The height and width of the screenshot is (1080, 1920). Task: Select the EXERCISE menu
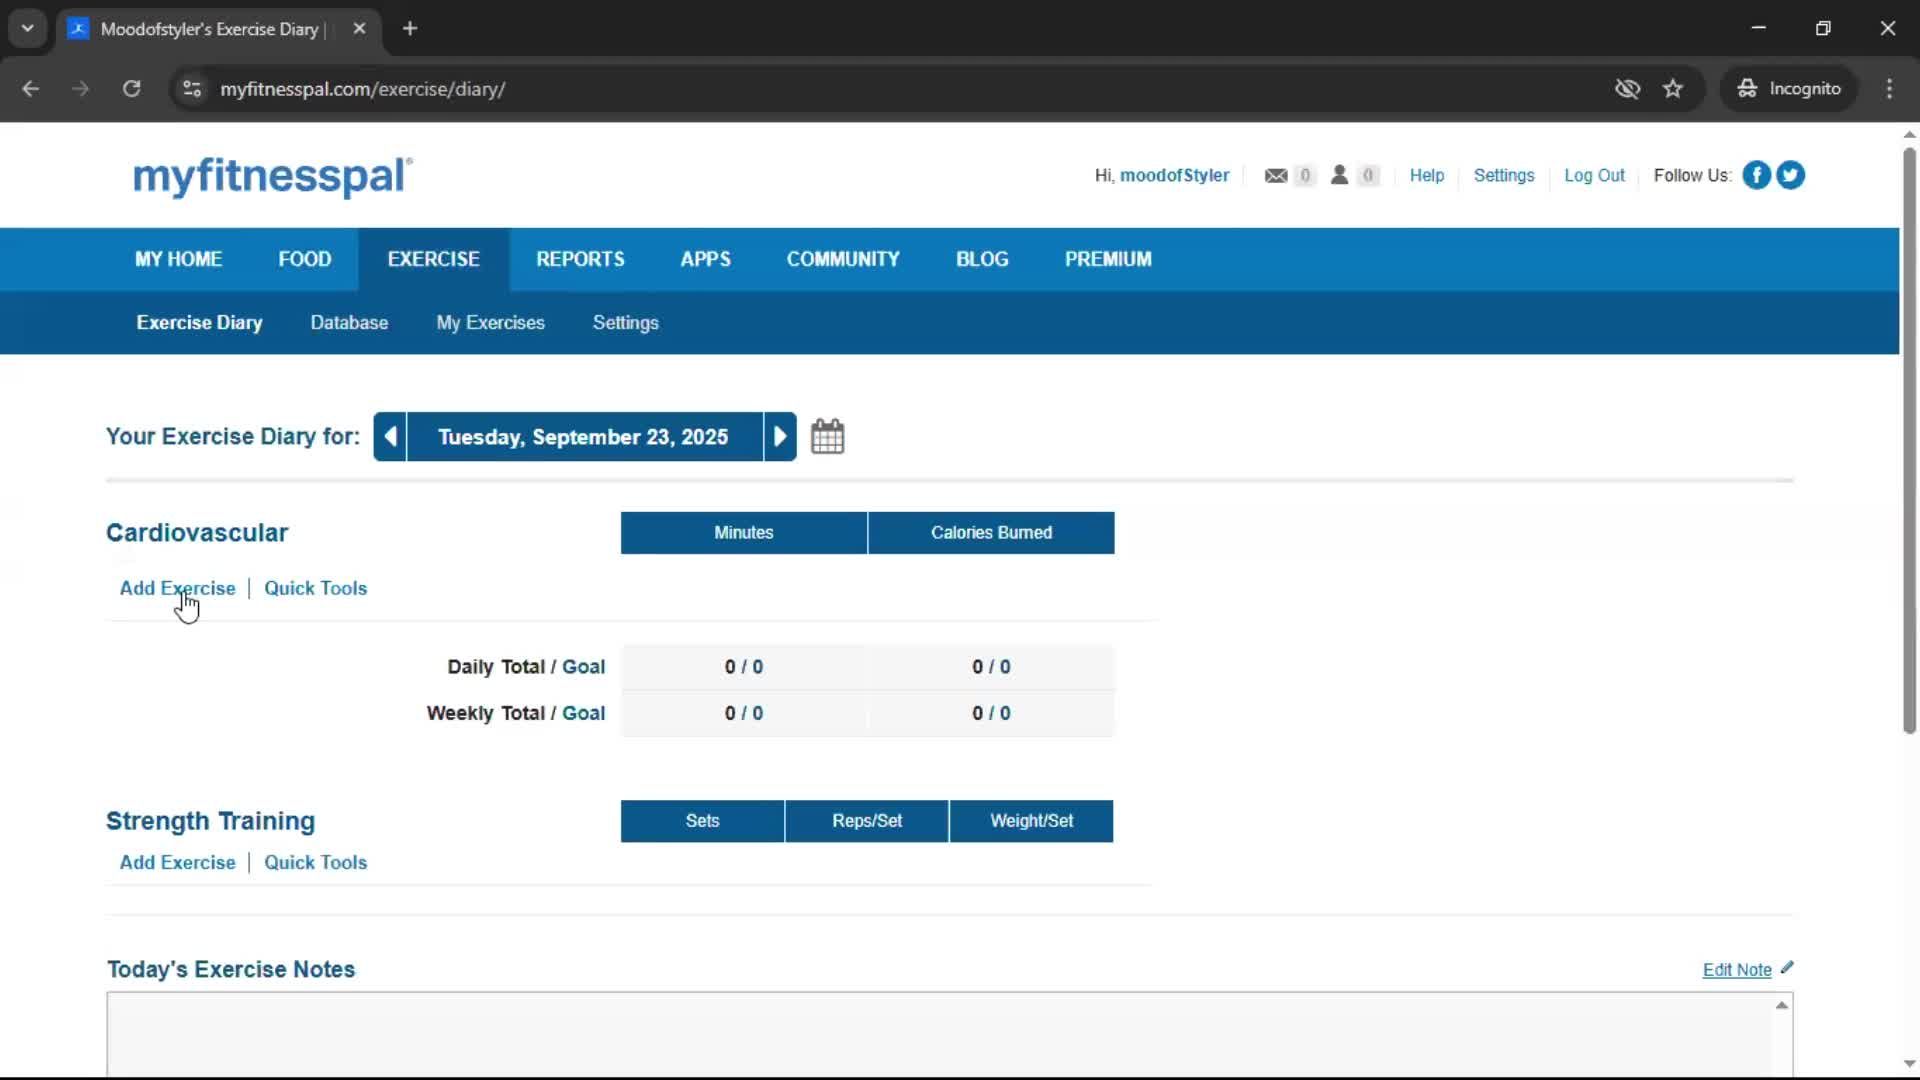[434, 260]
